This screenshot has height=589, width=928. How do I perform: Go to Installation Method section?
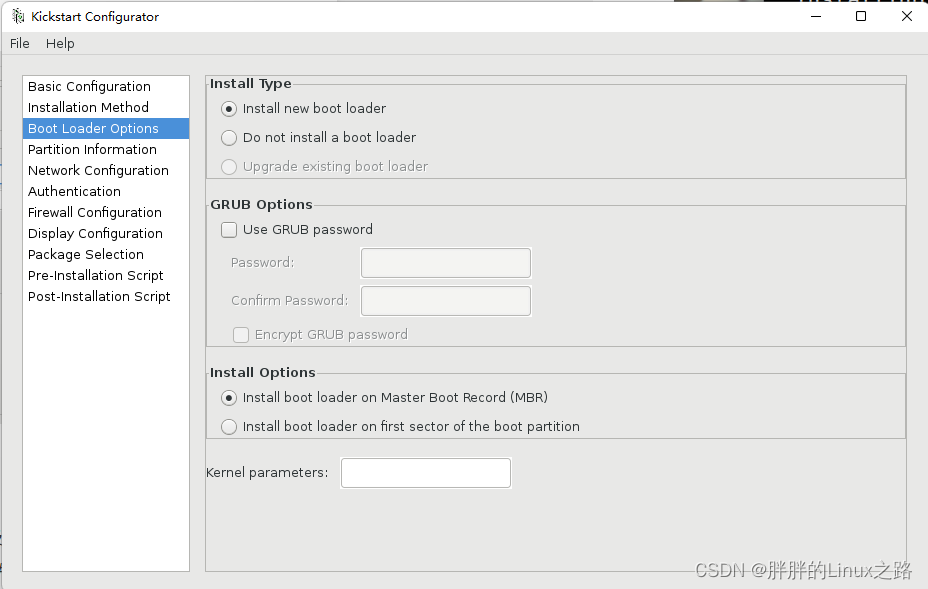point(88,108)
